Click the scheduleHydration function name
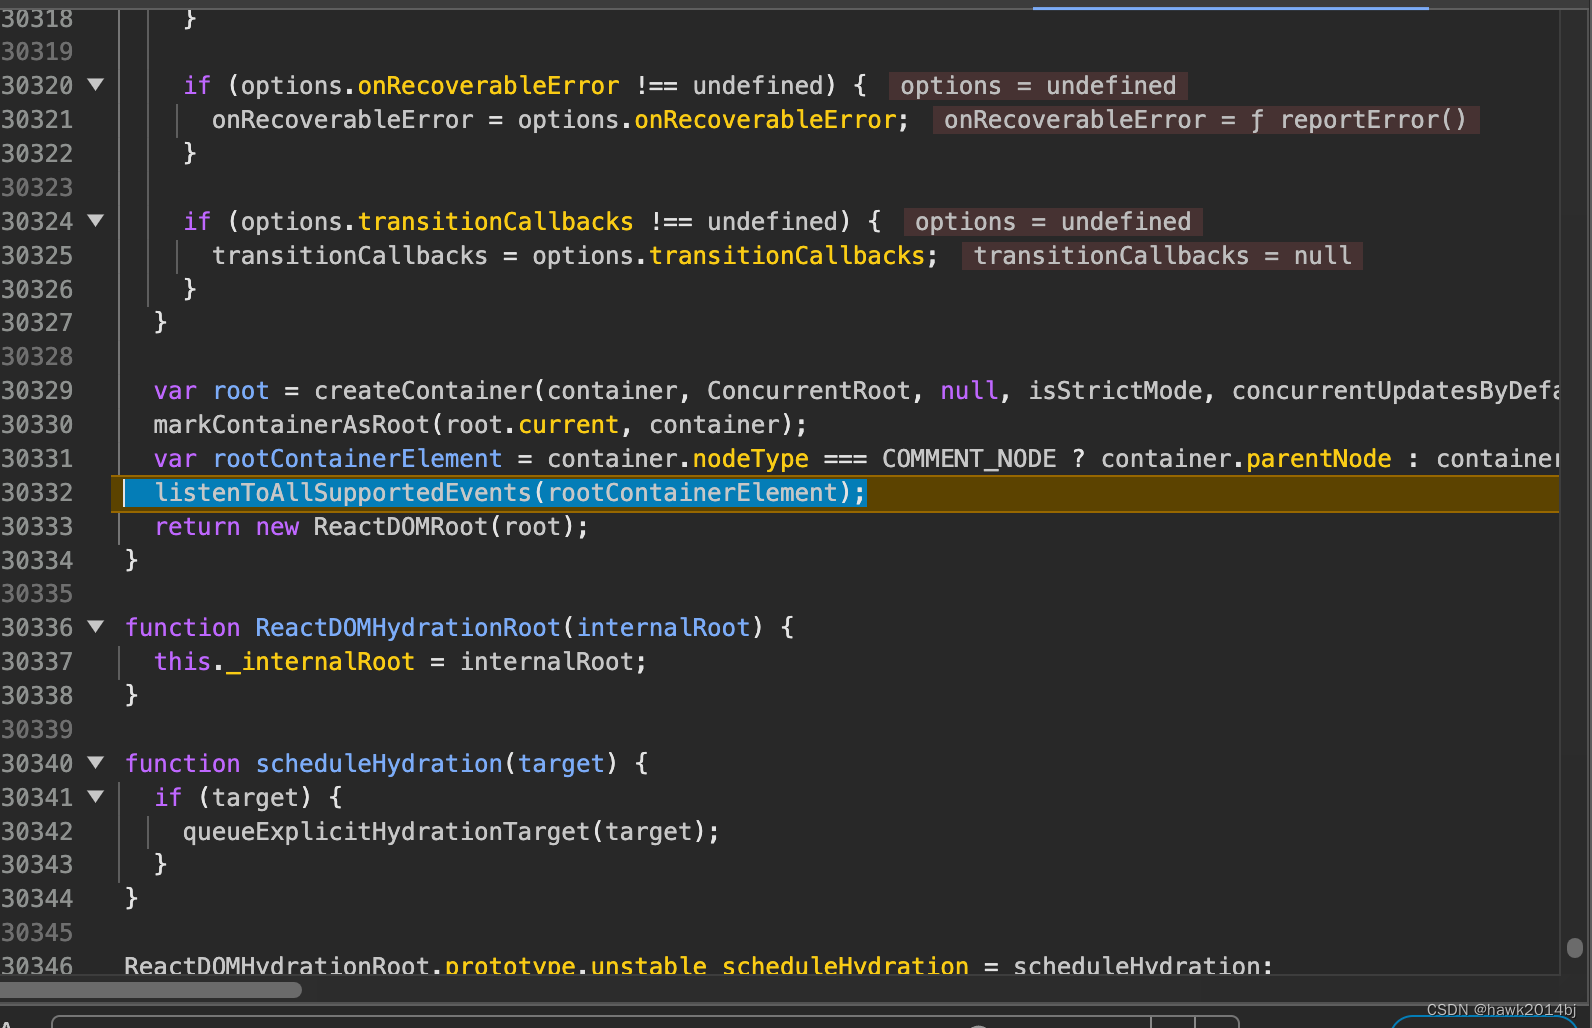This screenshot has width=1592, height=1028. (379, 764)
